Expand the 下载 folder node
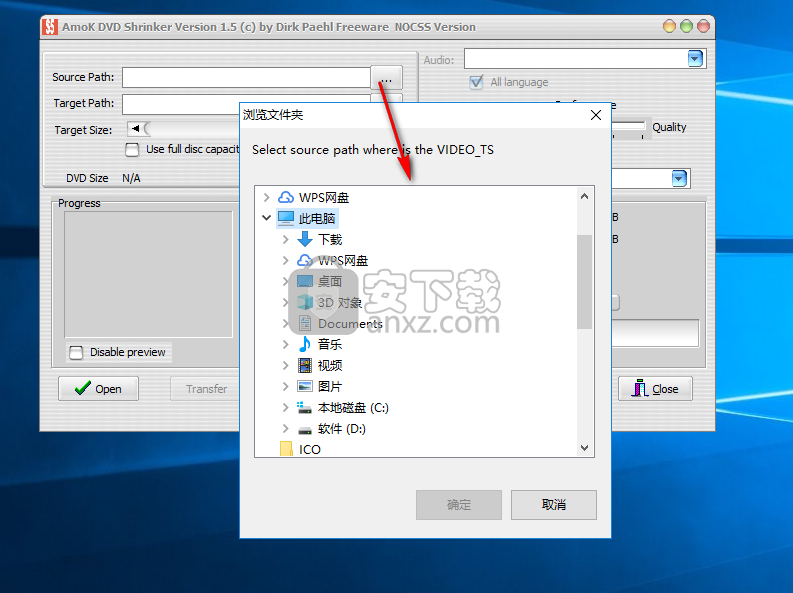 pos(286,239)
